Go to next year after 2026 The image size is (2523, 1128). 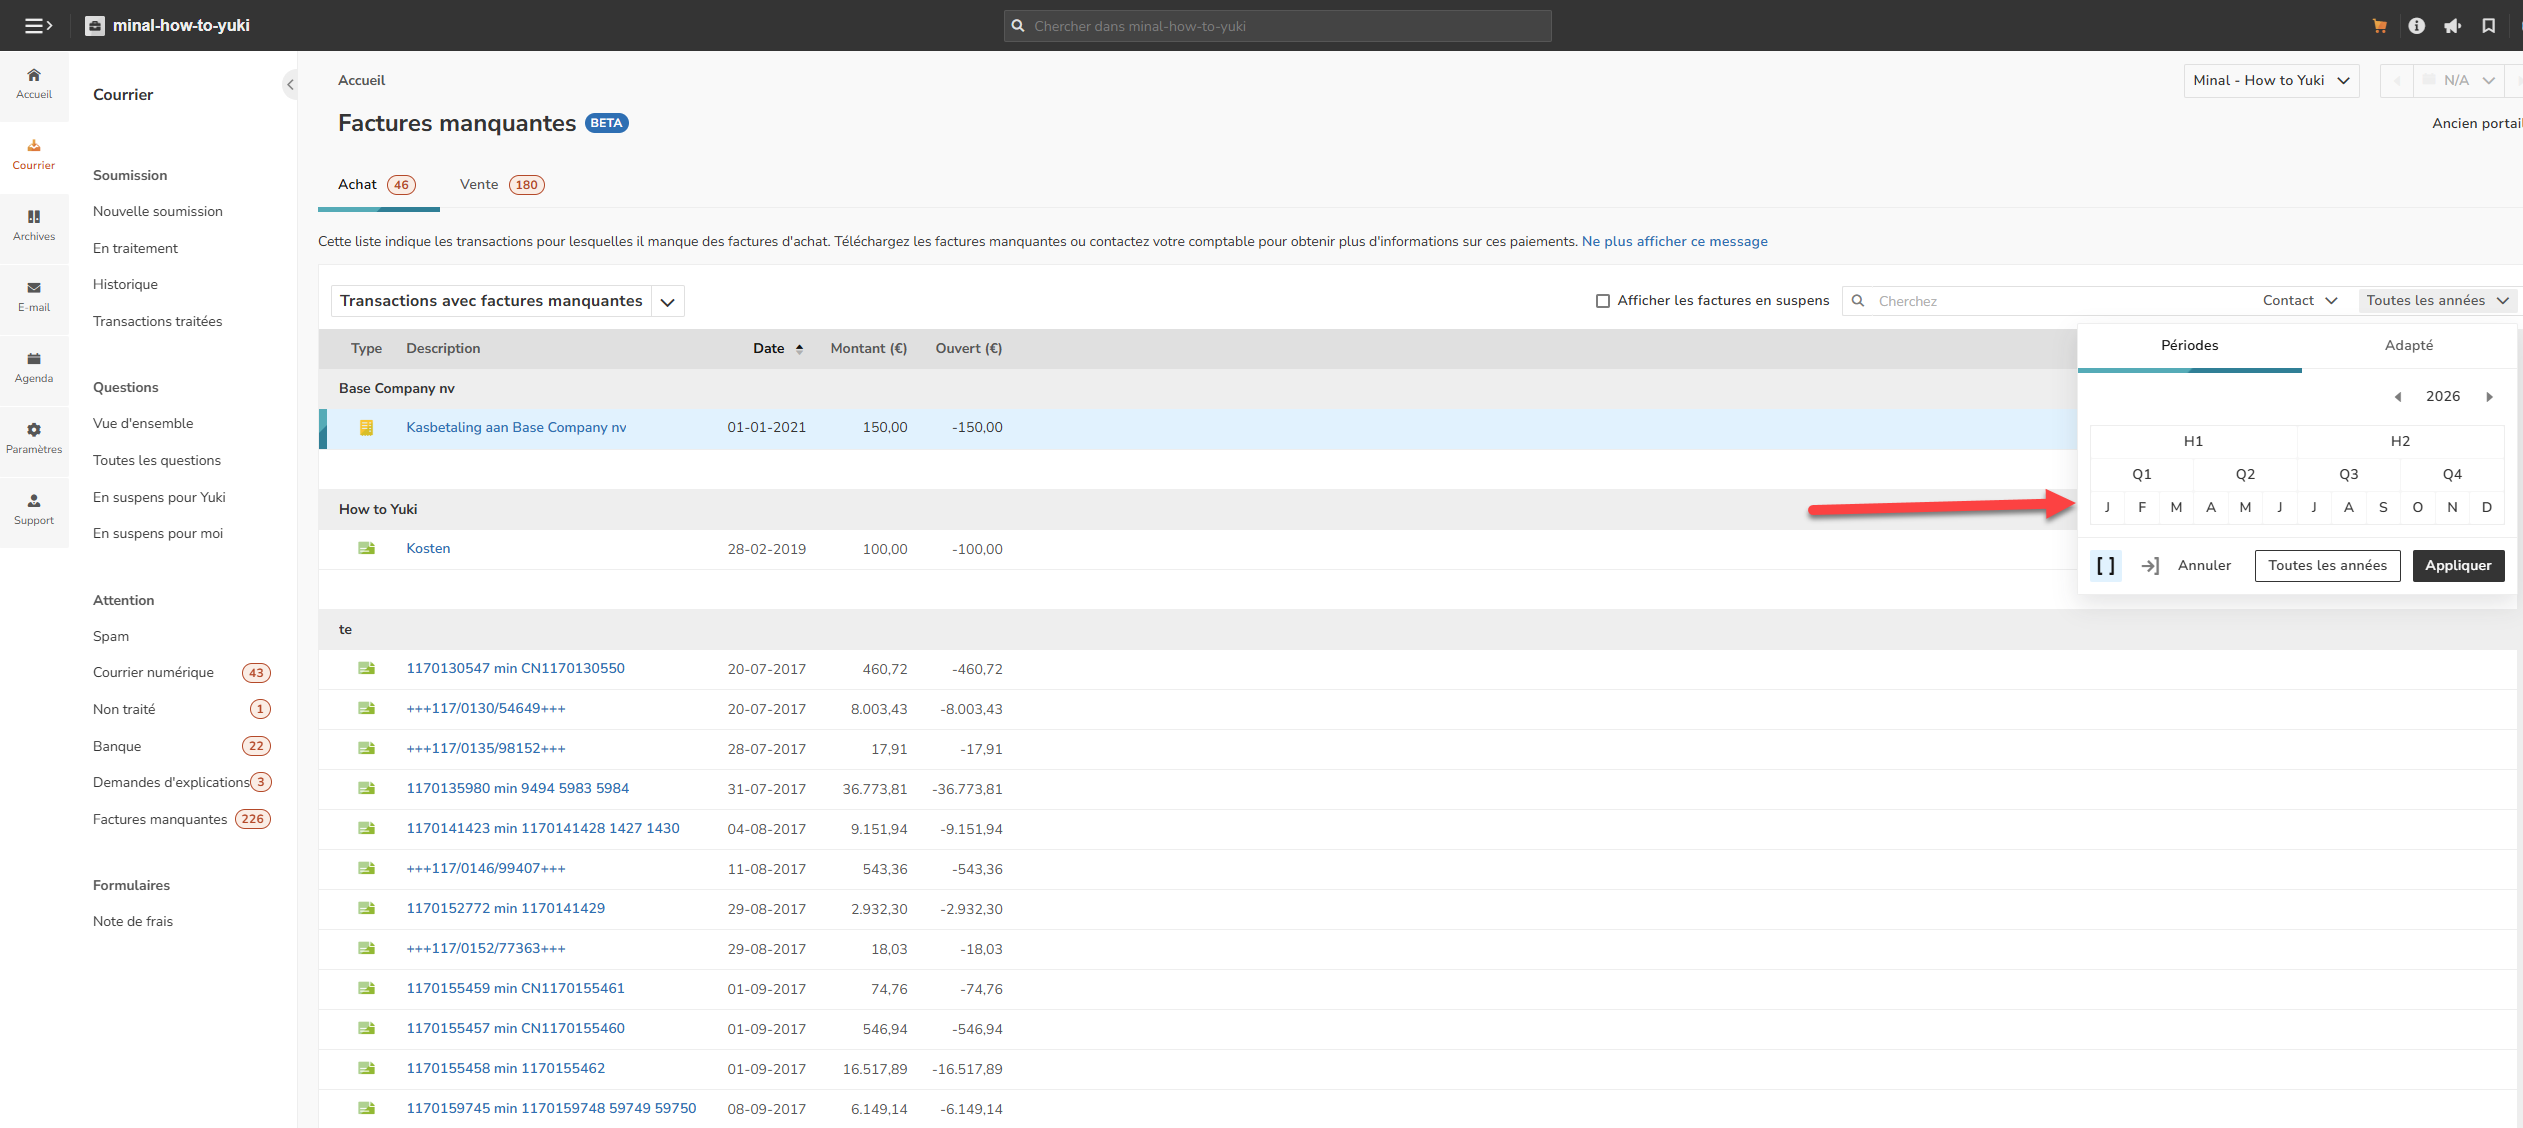(2489, 397)
